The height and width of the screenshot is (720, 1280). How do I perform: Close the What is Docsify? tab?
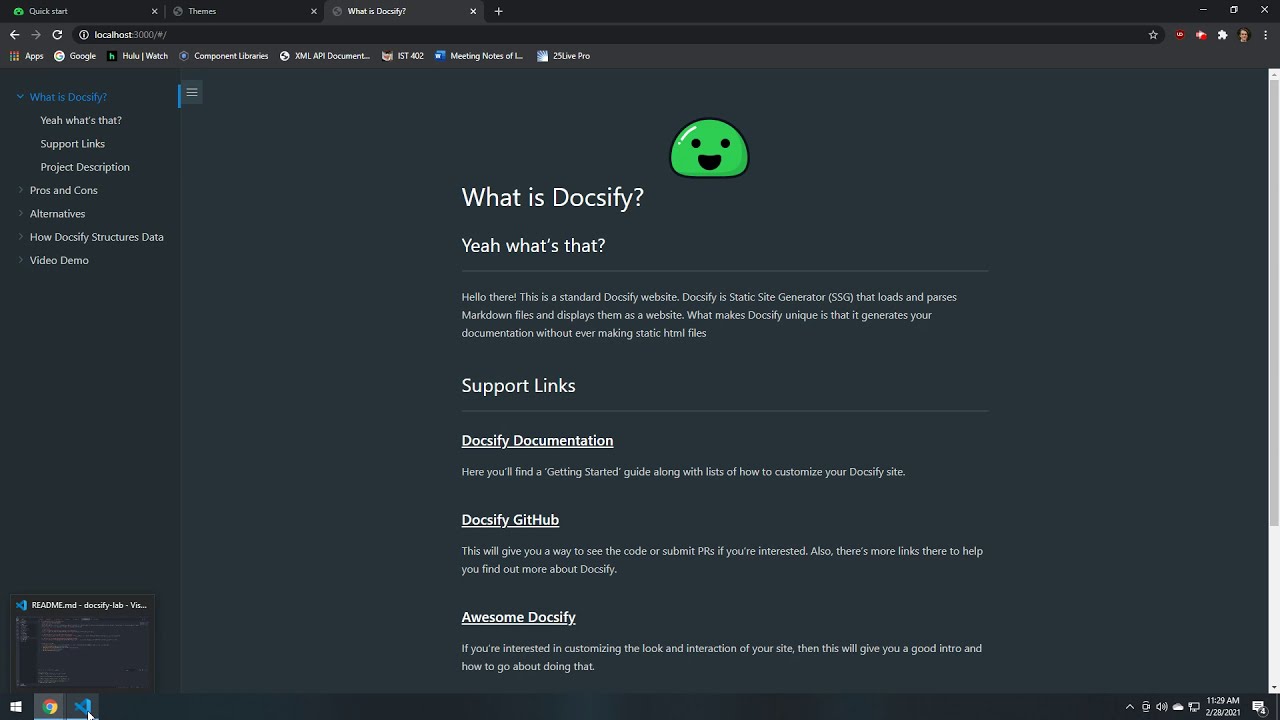[473, 11]
